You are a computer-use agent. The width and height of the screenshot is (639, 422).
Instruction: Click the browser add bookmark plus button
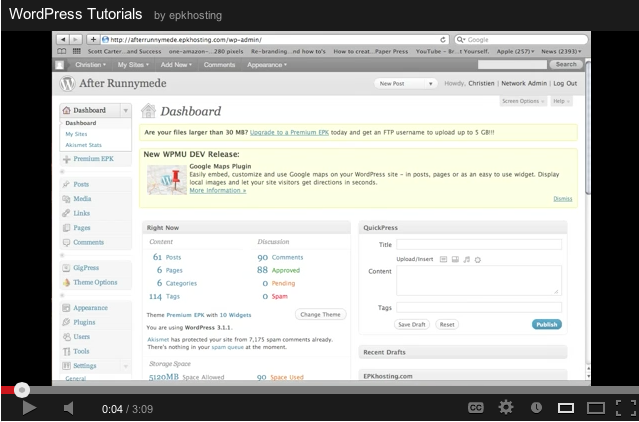93,40
